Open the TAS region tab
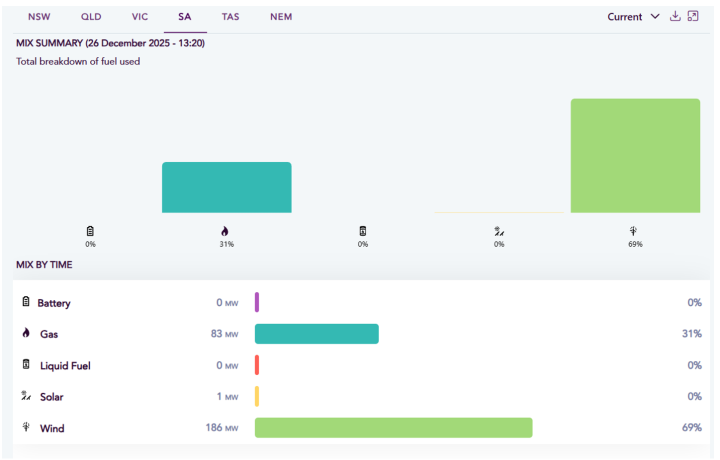The image size is (720, 460). point(230,17)
